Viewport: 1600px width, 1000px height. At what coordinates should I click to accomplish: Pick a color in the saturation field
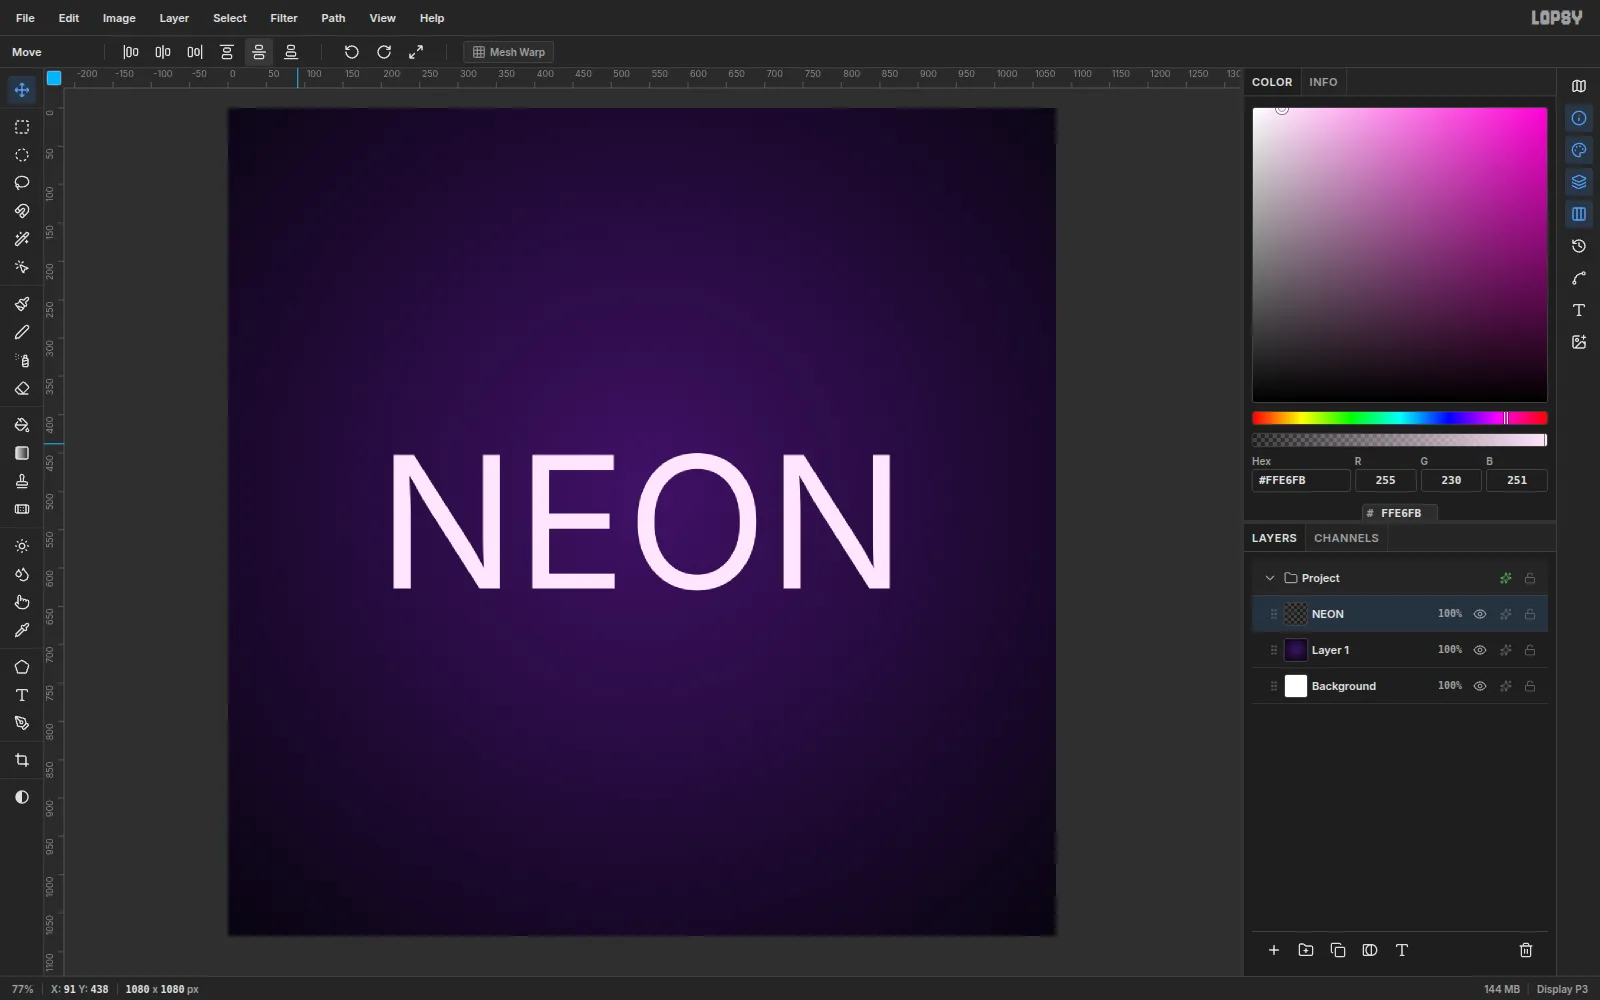pyautogui.click(x=1400, y=255)
